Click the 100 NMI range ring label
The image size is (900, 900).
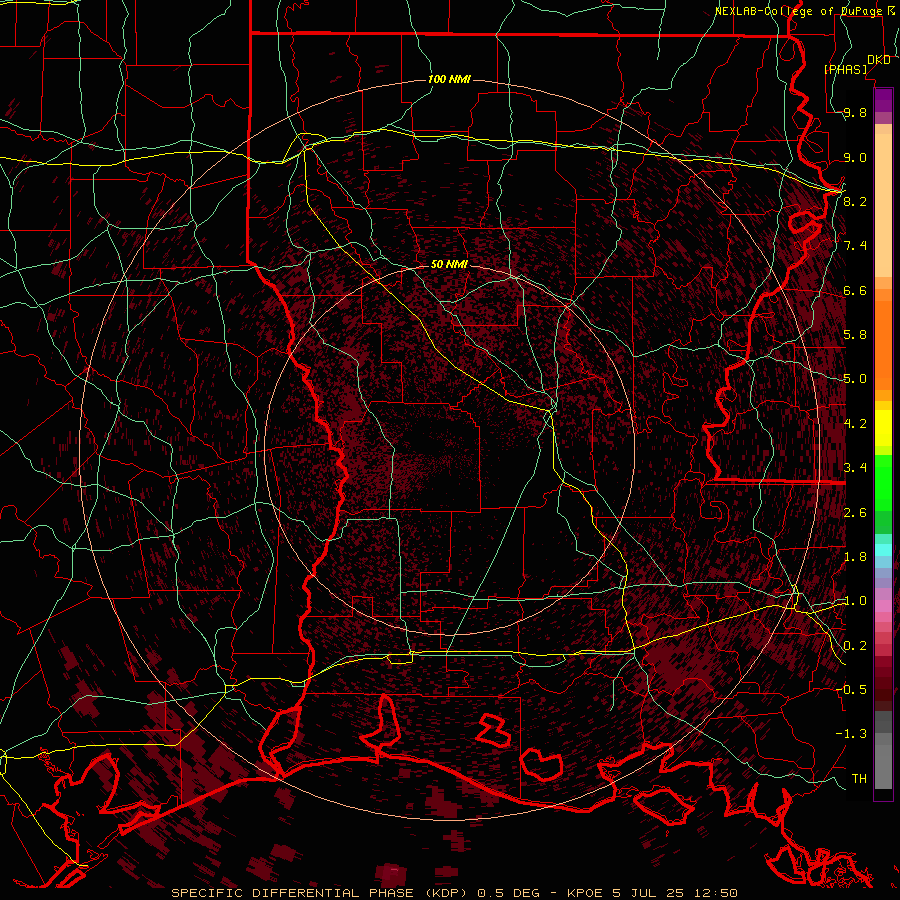[x=449, y=79]
